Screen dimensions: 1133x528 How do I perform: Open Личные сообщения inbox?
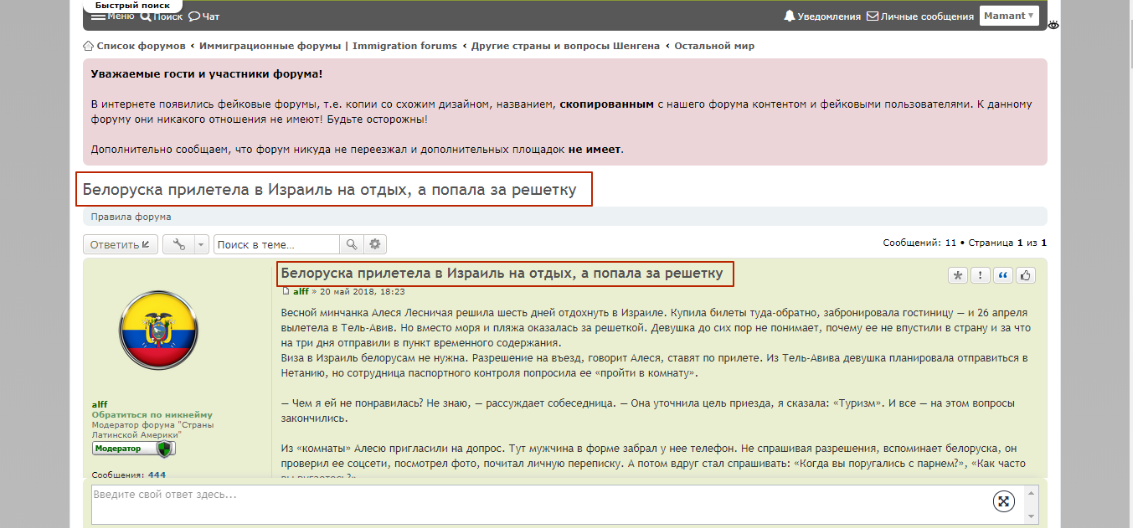click(920, 16)
